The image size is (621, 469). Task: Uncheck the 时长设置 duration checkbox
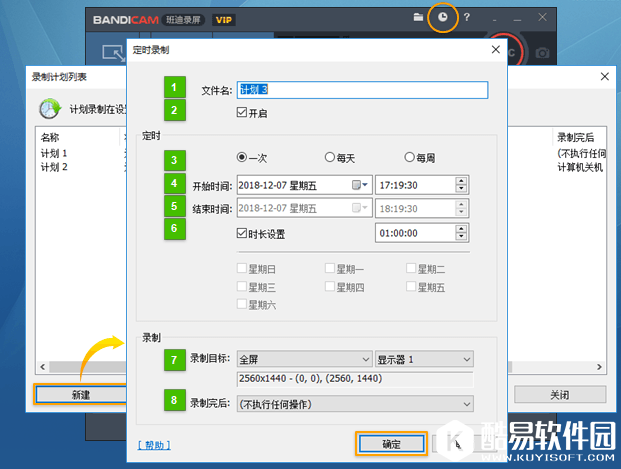click(241, 233)
